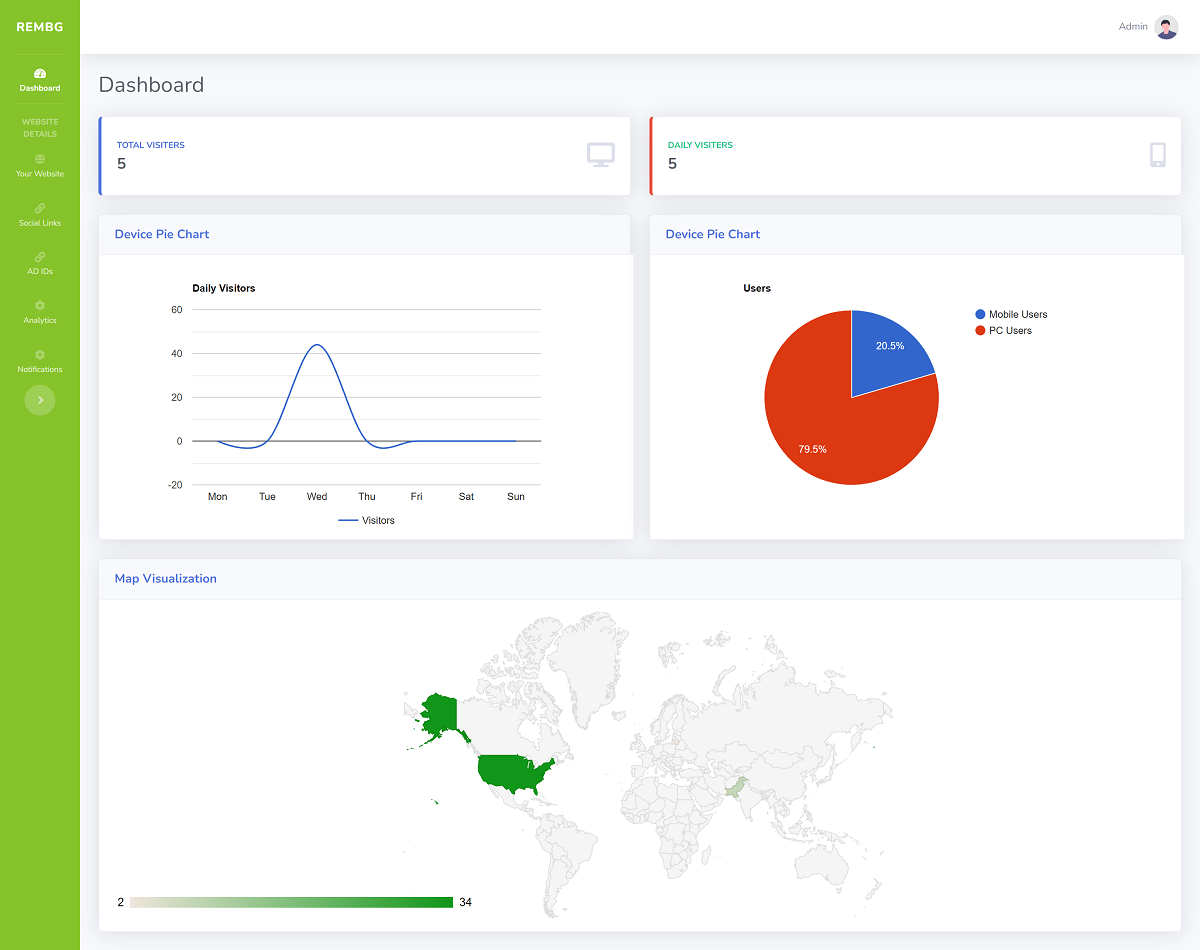Go to the REMBG brand link
Image resolution: width=1200 pixels, height=950 pixels.
40,27
